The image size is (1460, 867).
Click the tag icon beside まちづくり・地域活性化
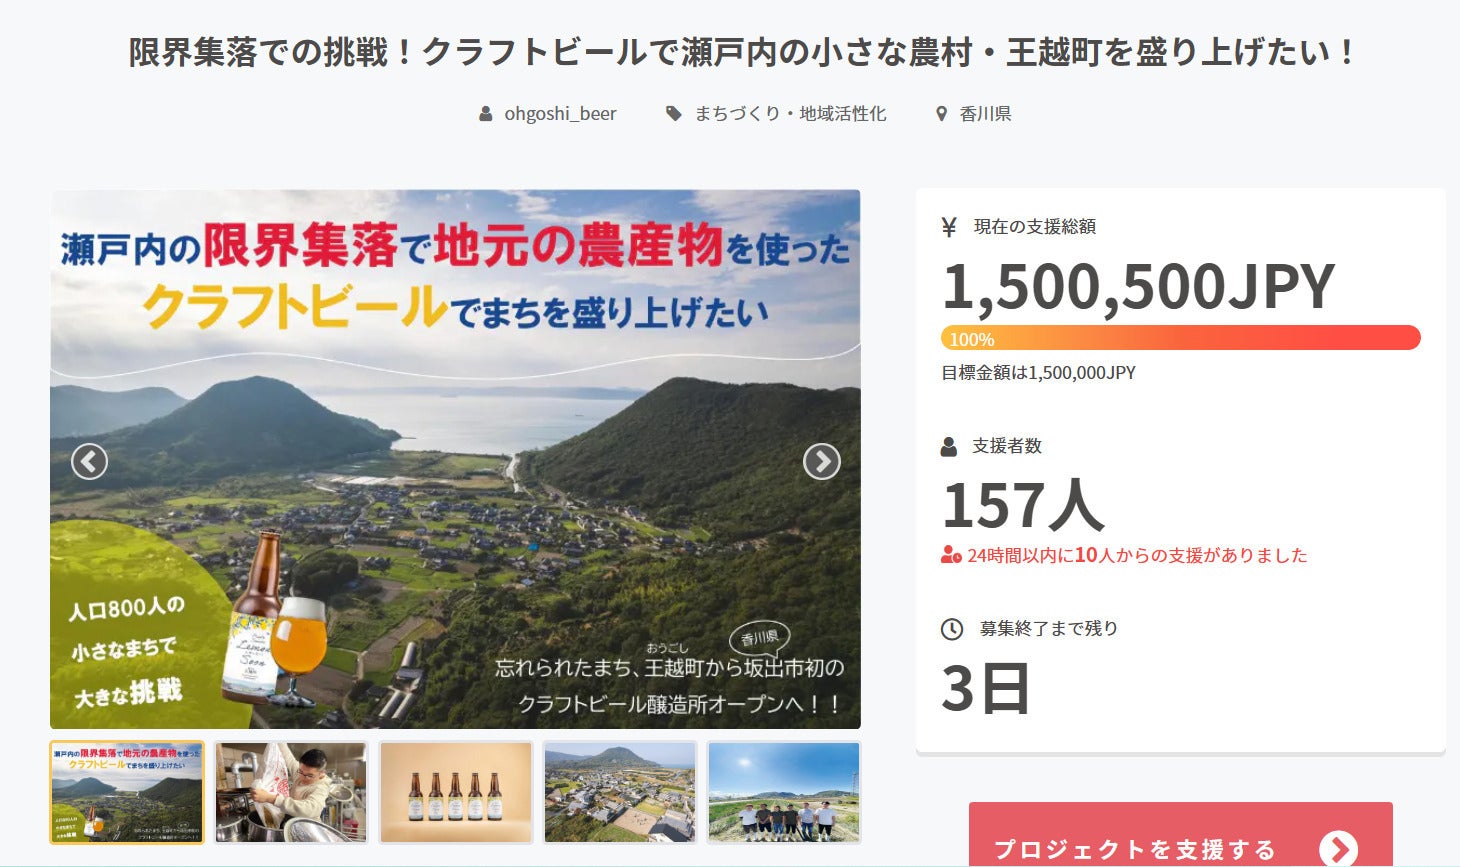[674, 114]
